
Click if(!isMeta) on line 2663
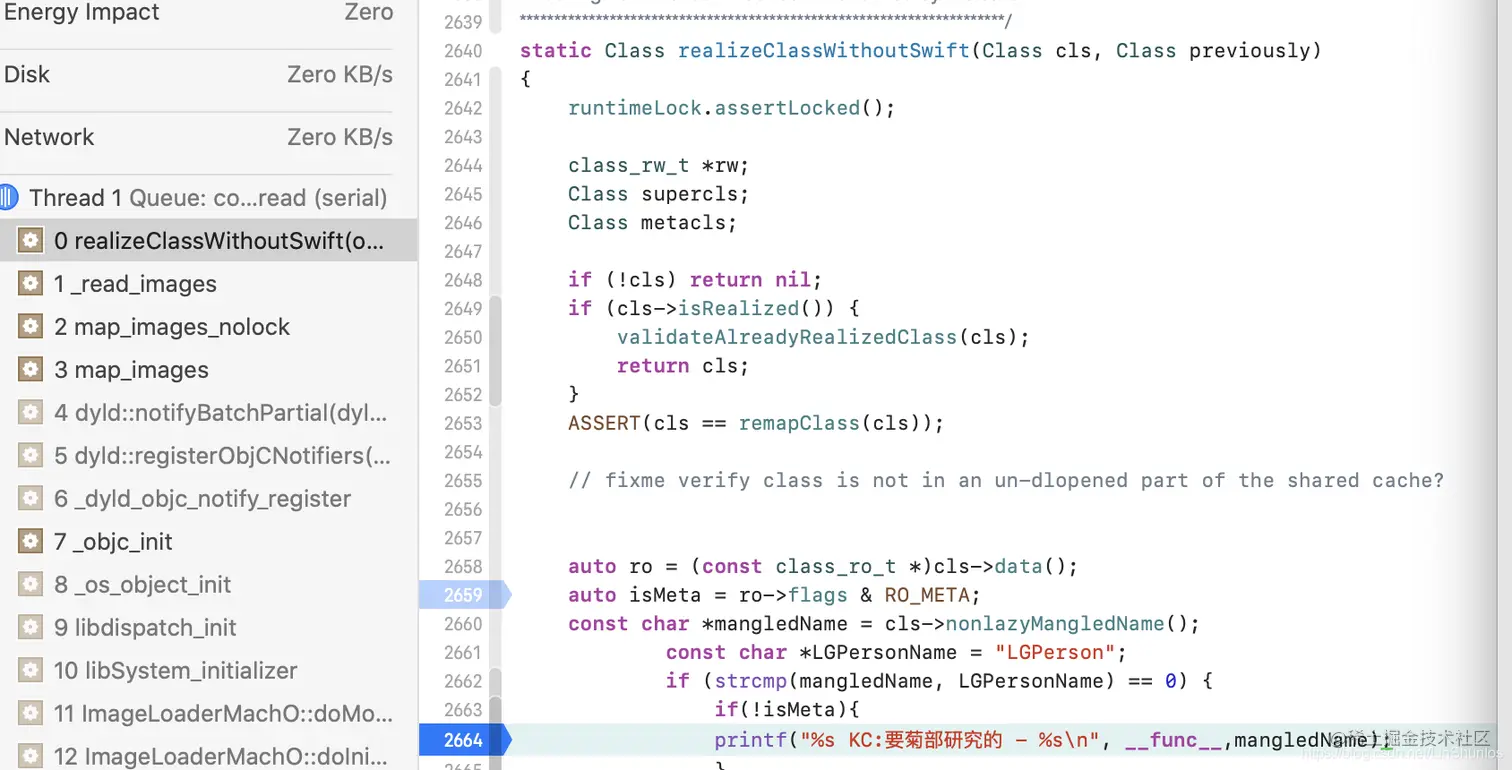tap(787, 710)
